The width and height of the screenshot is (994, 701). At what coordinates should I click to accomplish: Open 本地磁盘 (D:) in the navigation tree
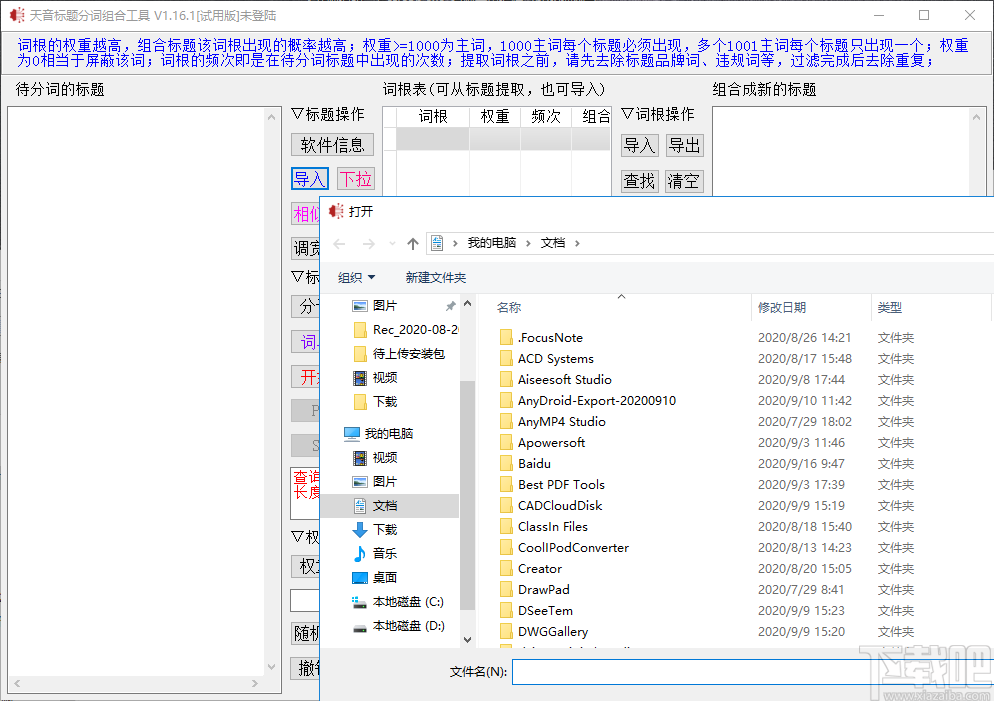(399, 626)
